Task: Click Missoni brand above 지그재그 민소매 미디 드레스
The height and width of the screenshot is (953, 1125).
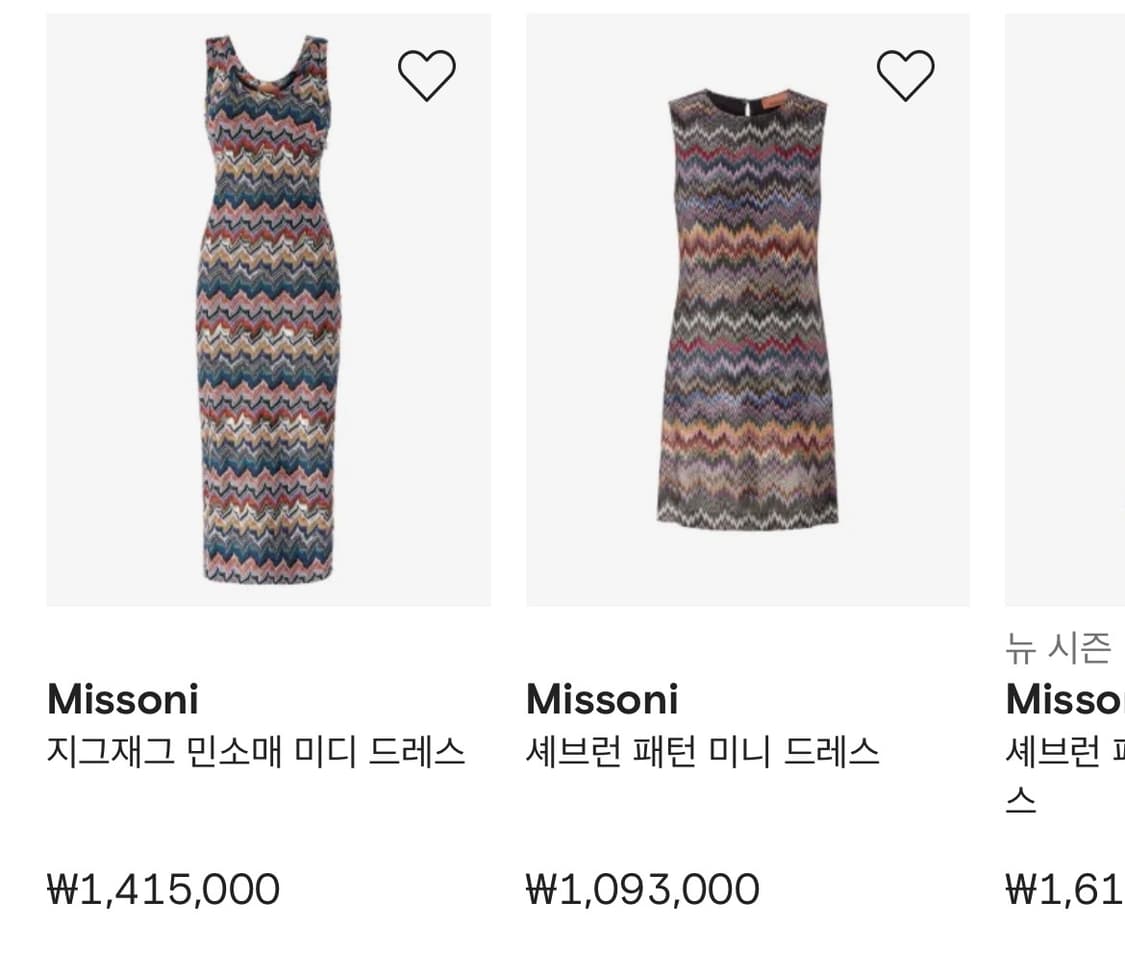Action: pyautogui.click(x=123, y=699)
